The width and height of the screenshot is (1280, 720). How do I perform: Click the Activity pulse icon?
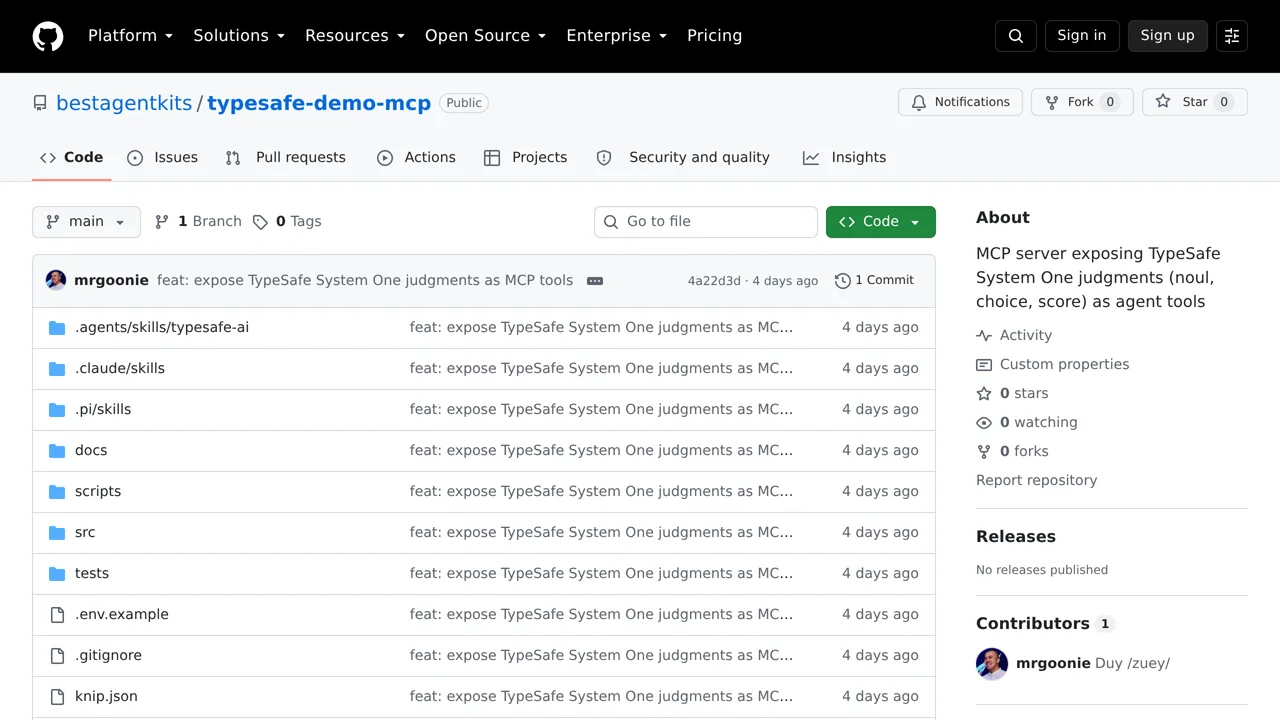984,336
